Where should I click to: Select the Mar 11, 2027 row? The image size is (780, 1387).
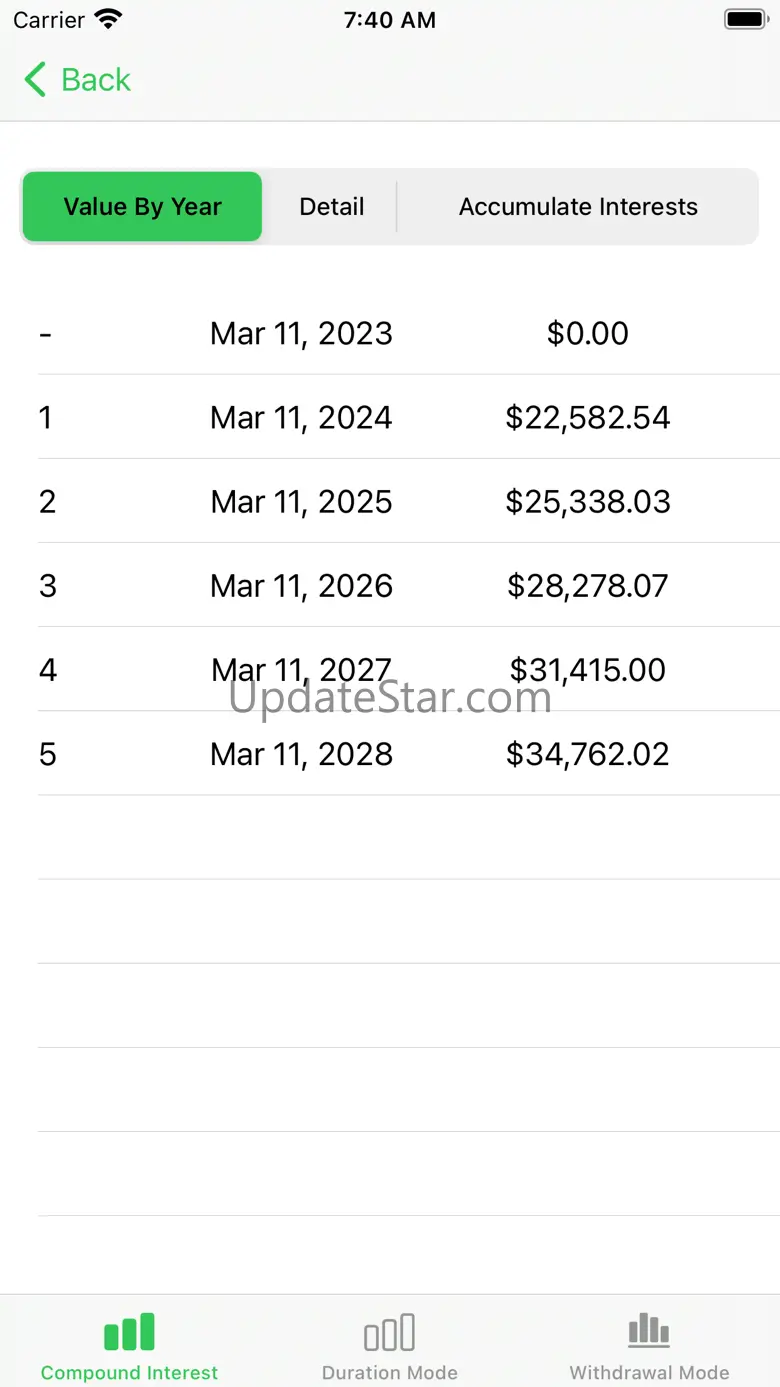[301, 669]
